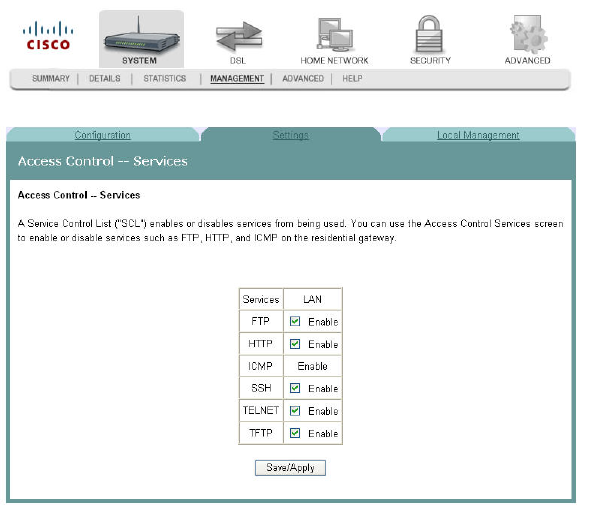Select the Management submenu item
Image resolution: width=590 pixels, height=509 pixels.
point(237,79)
